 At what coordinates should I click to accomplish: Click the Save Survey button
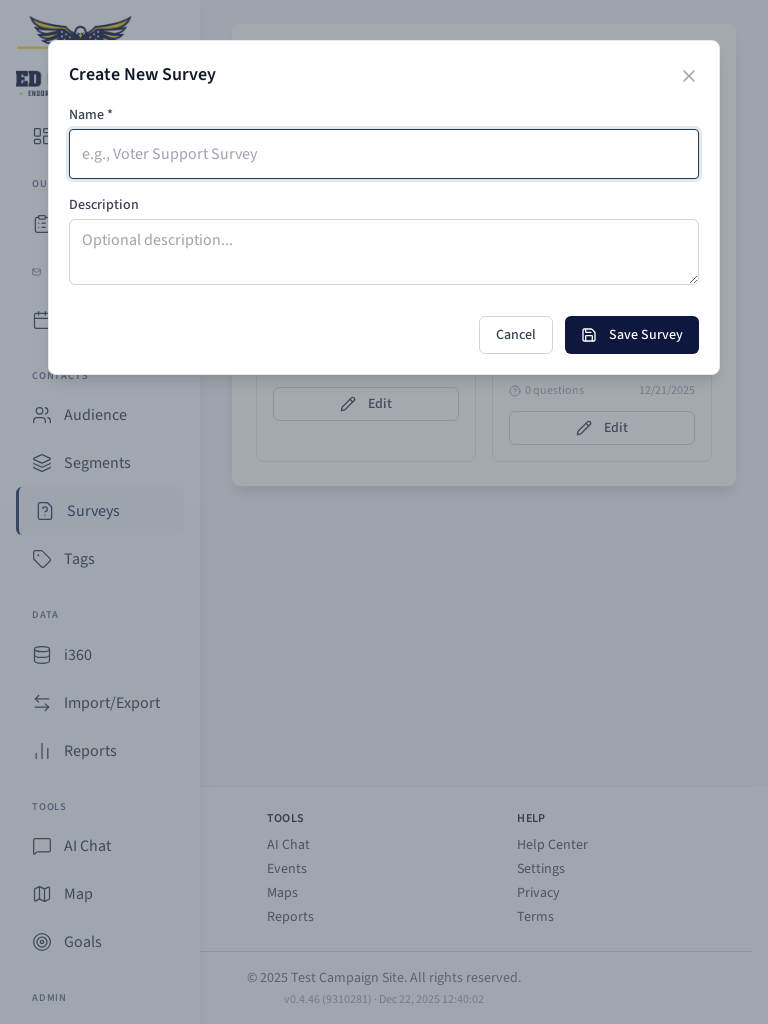coord(632,335)
